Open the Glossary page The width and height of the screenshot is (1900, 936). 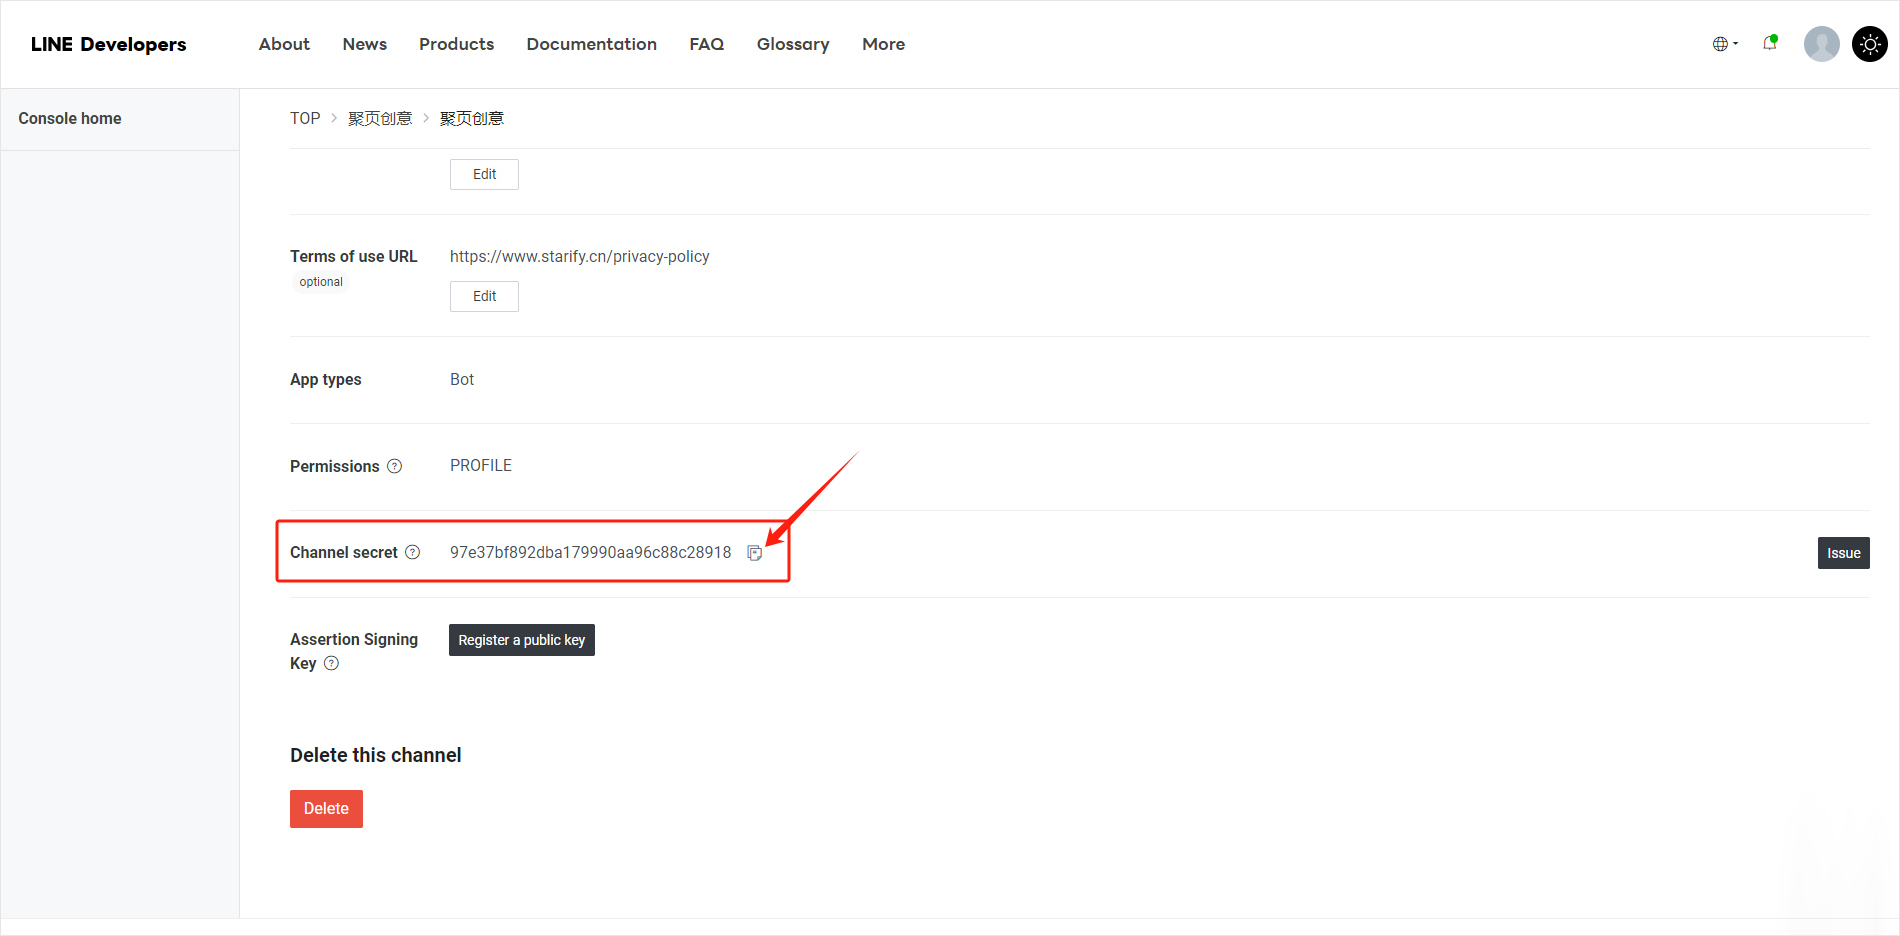[x=793, y=44]
